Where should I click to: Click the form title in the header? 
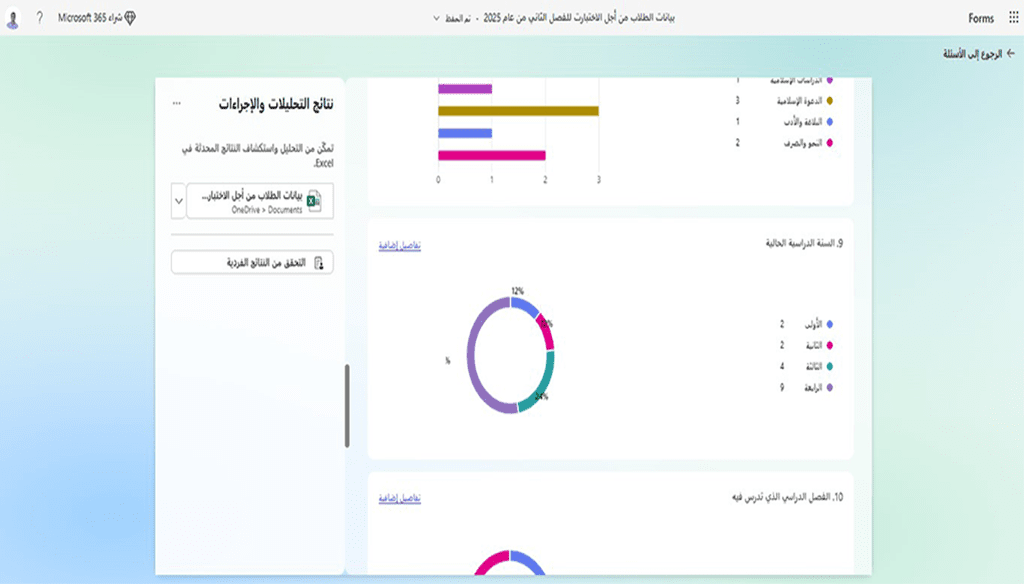579,18
